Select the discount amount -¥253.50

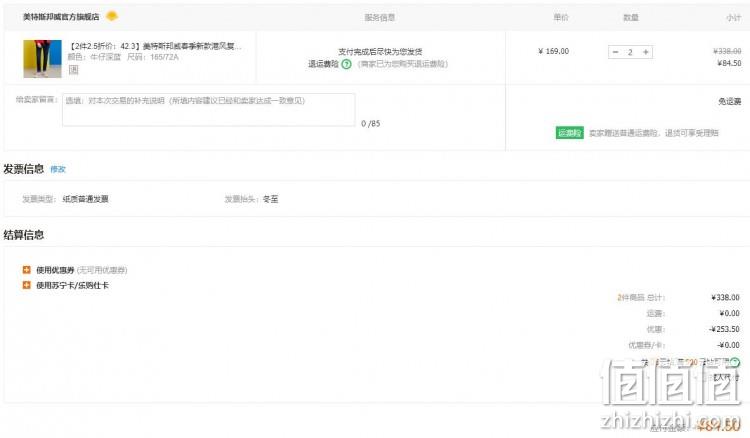click(724, 329)
